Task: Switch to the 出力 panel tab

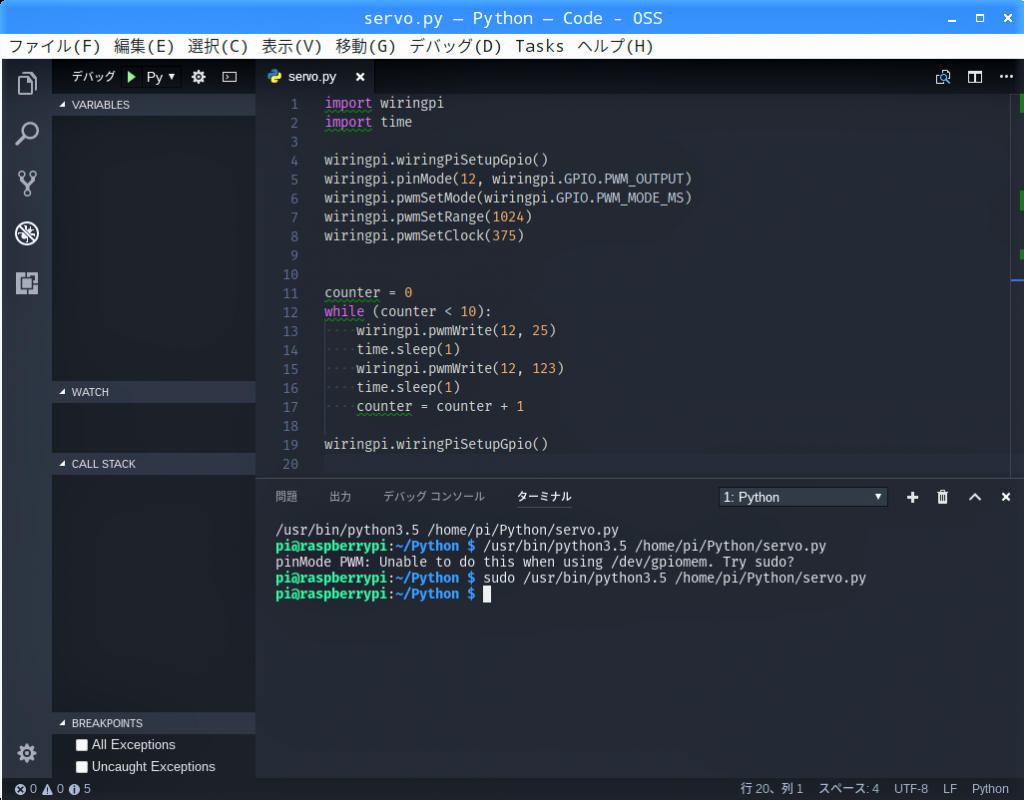Action: click(x=340, y=497)
